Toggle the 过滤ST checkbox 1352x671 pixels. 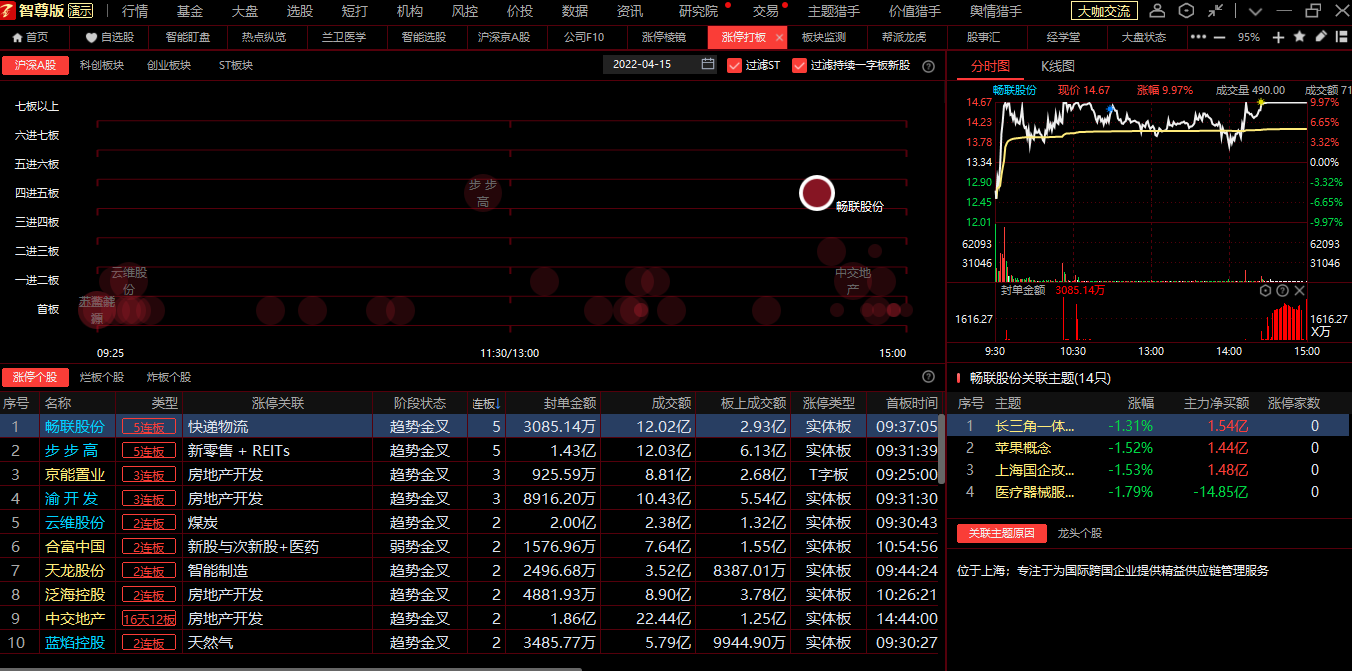tap(735, 66)
